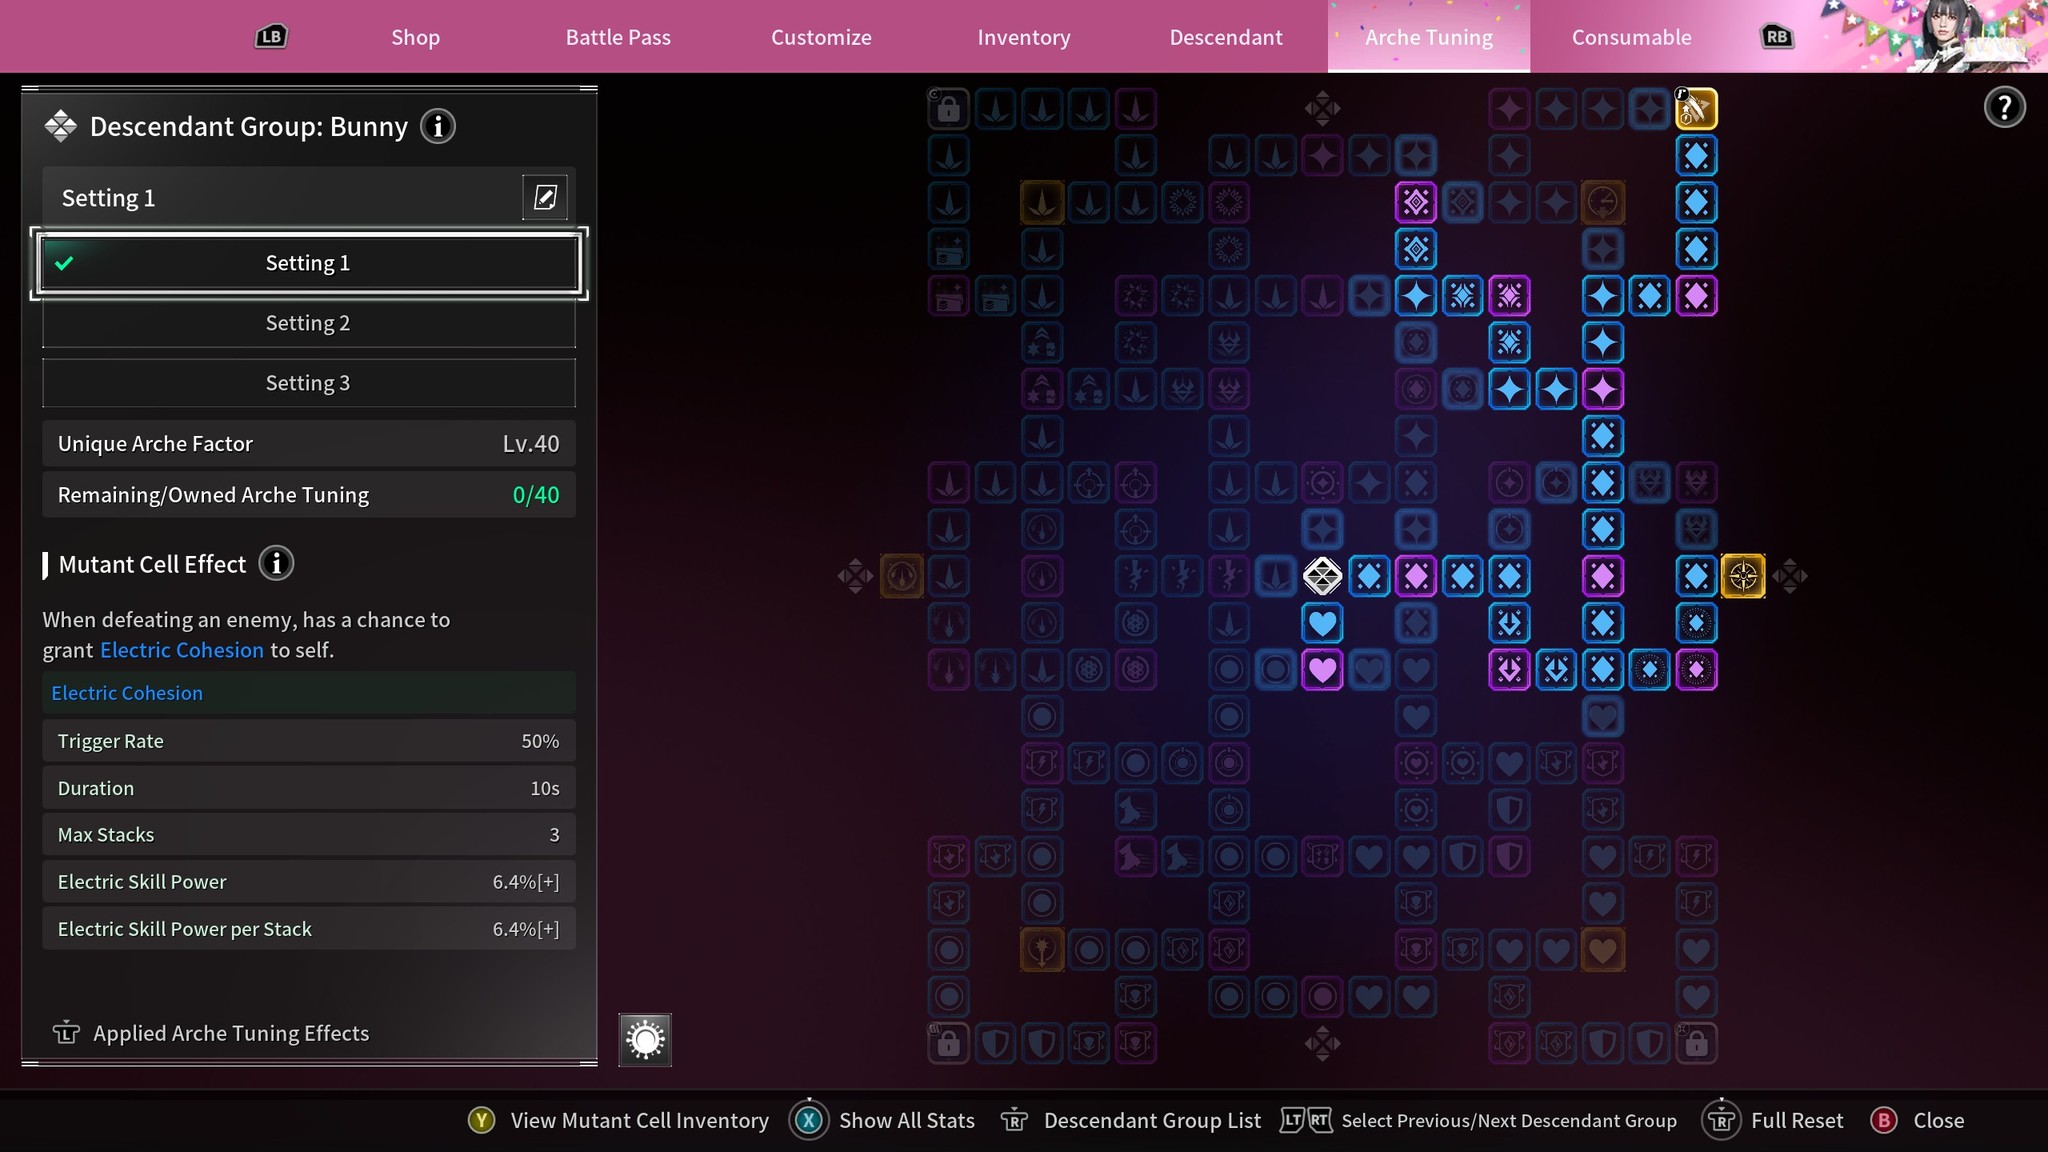The width and height of the screenshot is (2048, 1152).
Task: Open the Descendant Group List
Action: (x=1131, y=1121)
